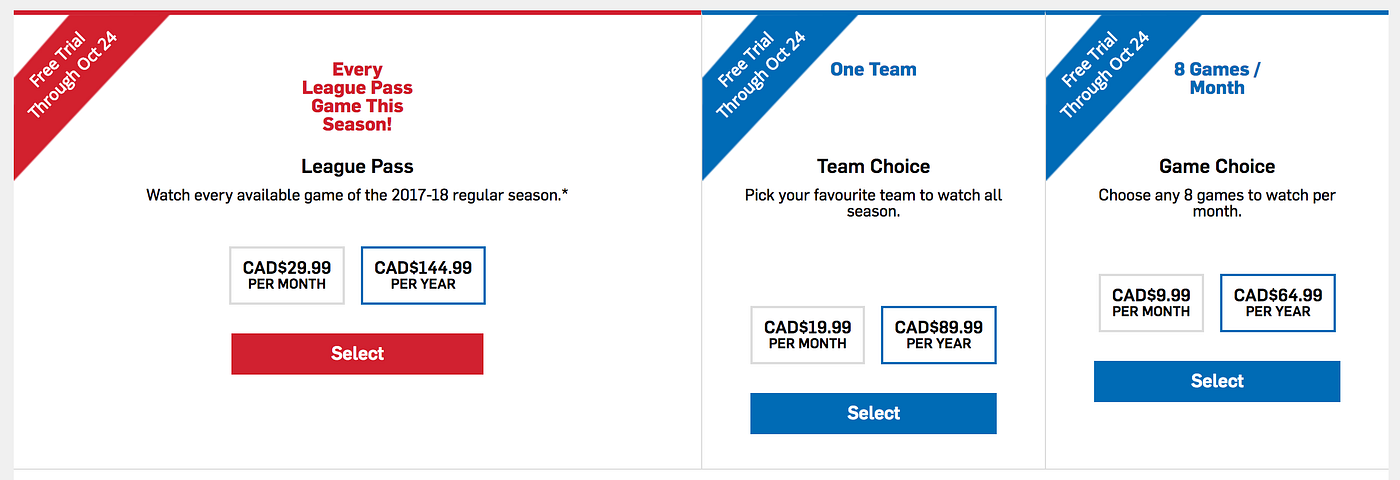The width and height of the screenshot is (1400, 480).
Task: Select the Game Choice plan button
Action: point(1217,381)
